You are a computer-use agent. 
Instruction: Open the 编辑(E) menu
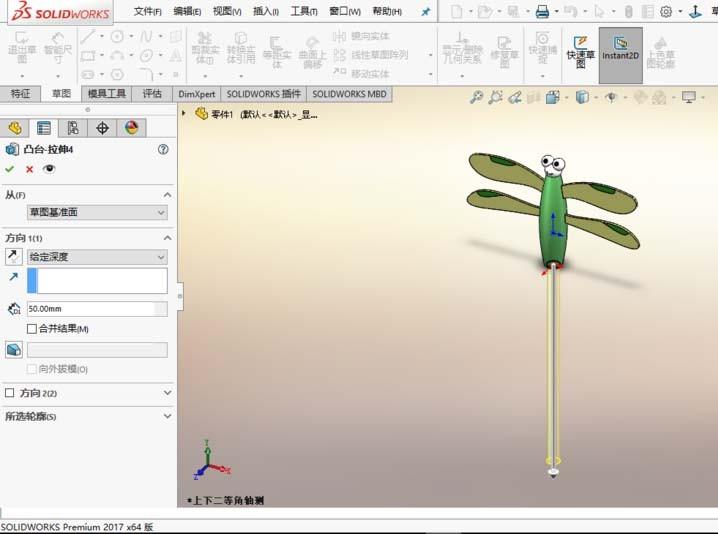point(187,11)
